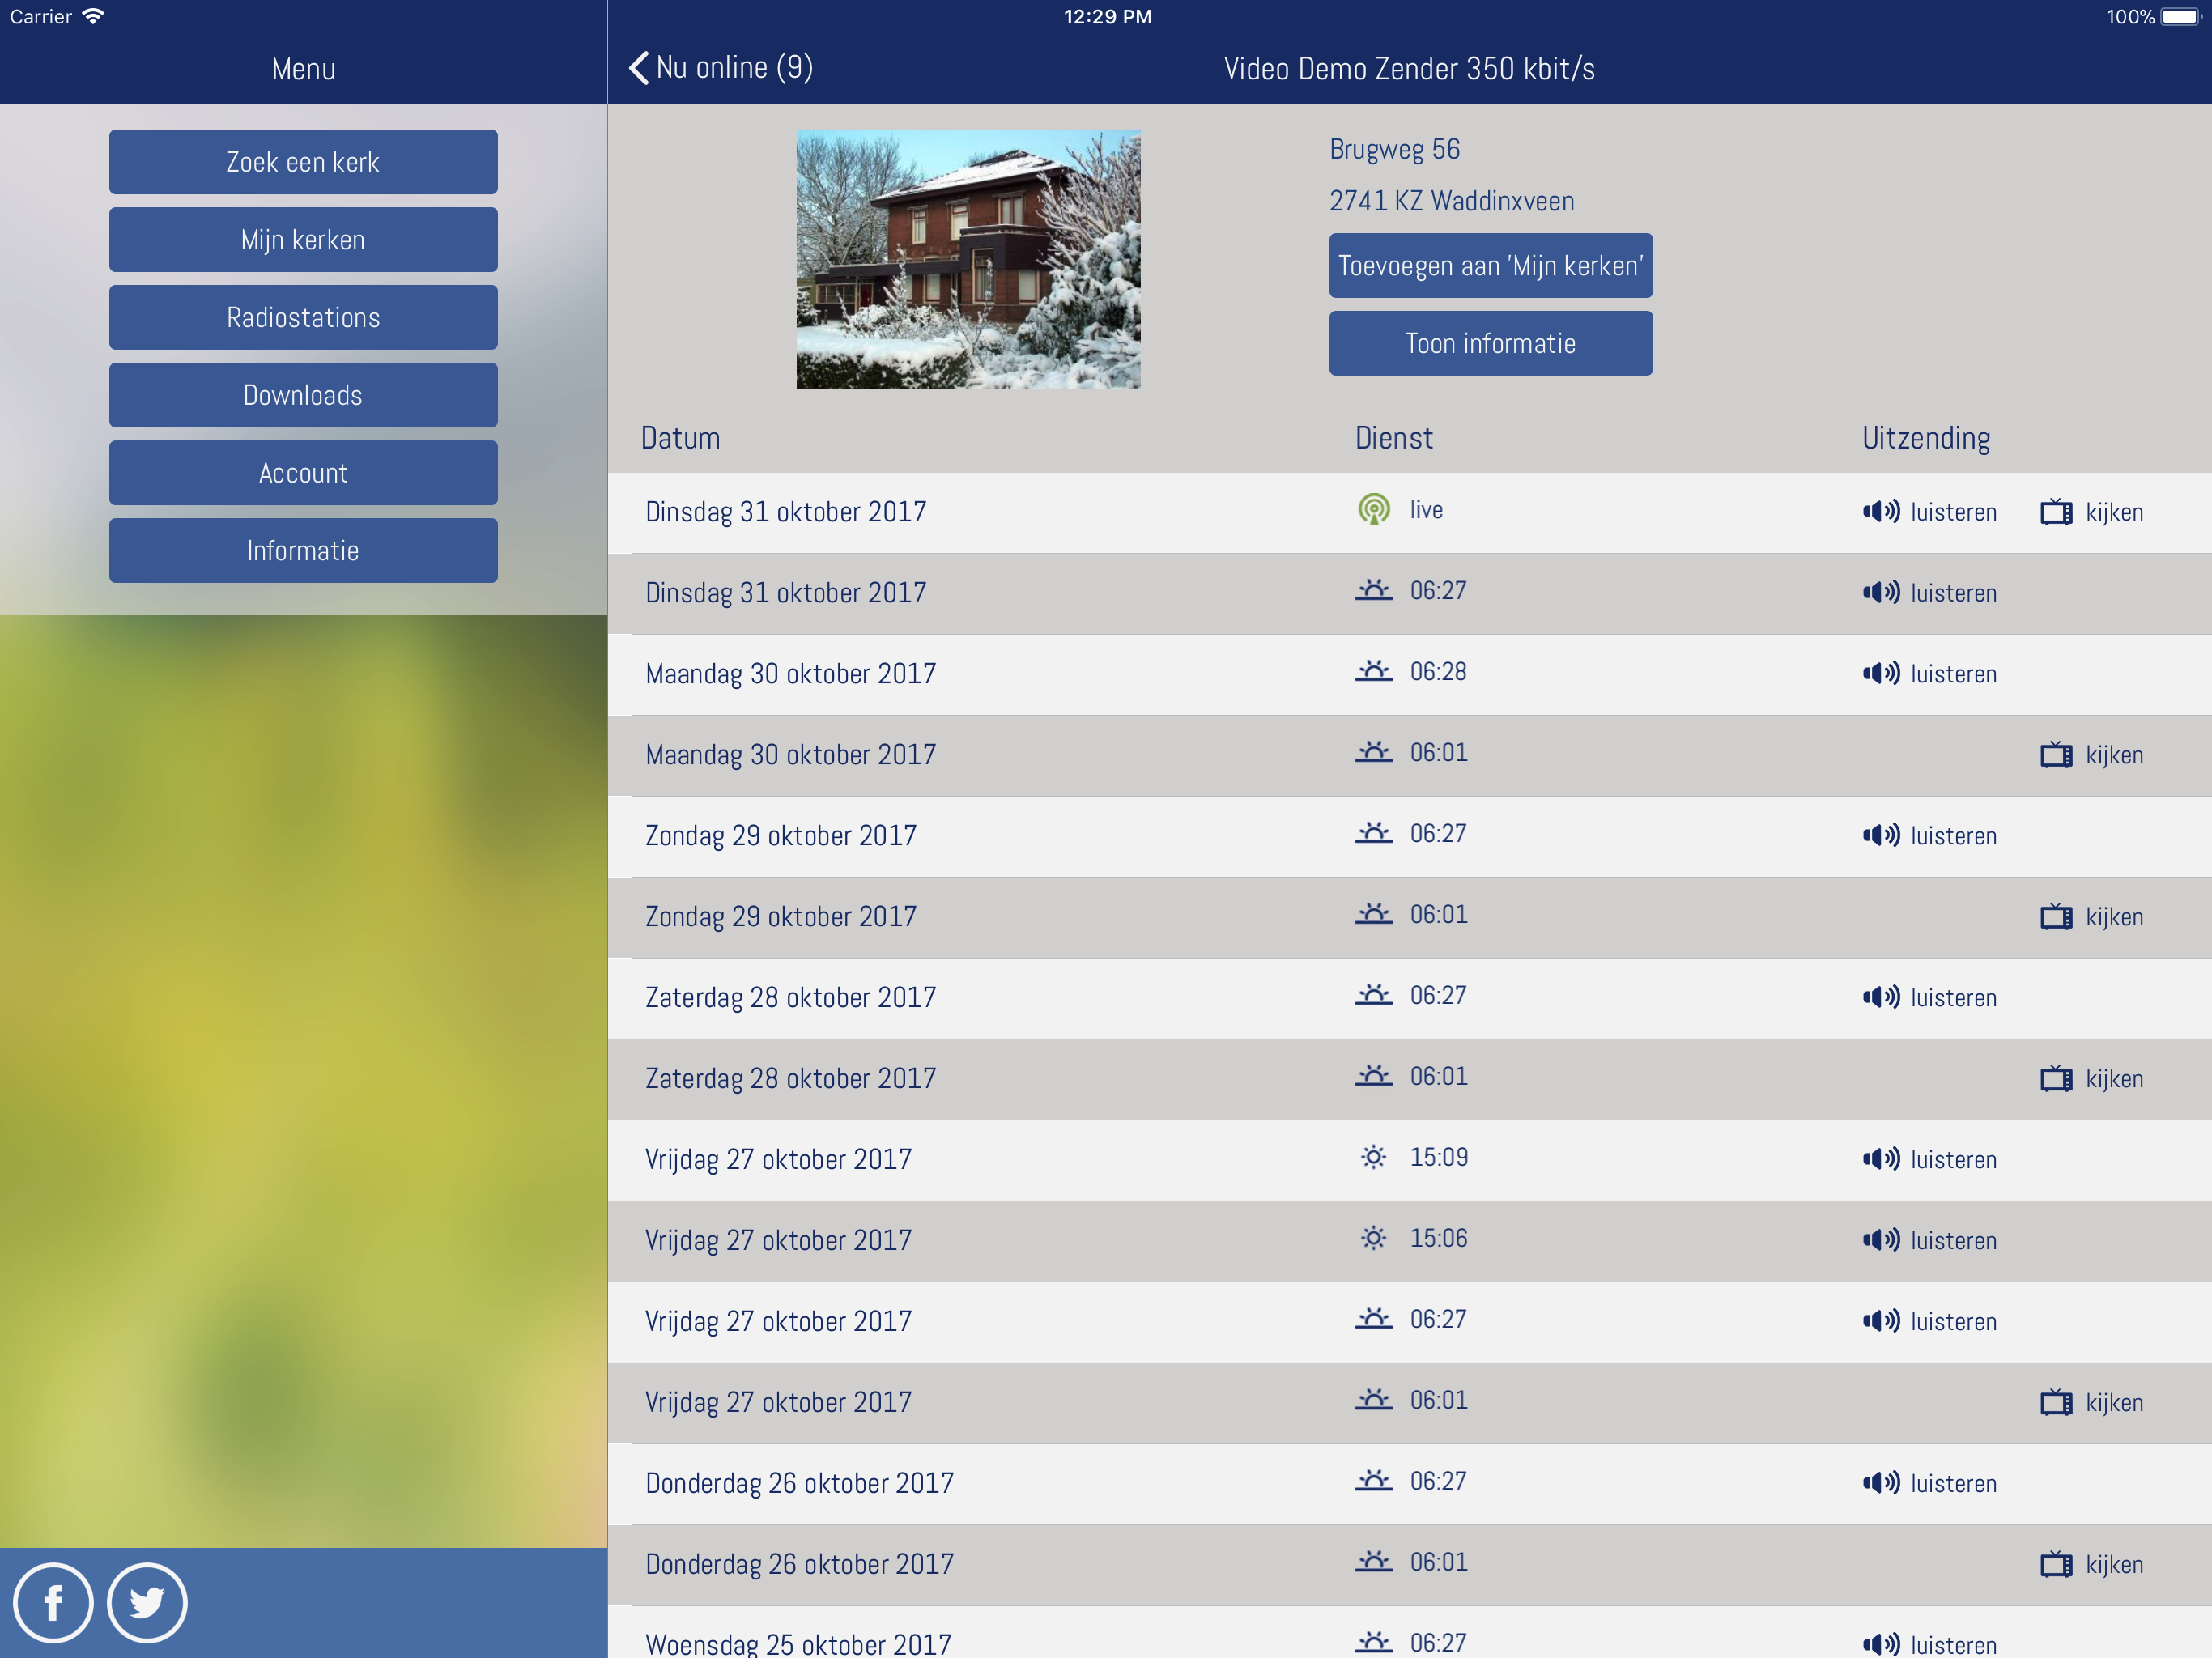The height and width of the screenshot is (1658, 2212).
Task: Open Downloads menu item
Action: click(x=303, y=395)
